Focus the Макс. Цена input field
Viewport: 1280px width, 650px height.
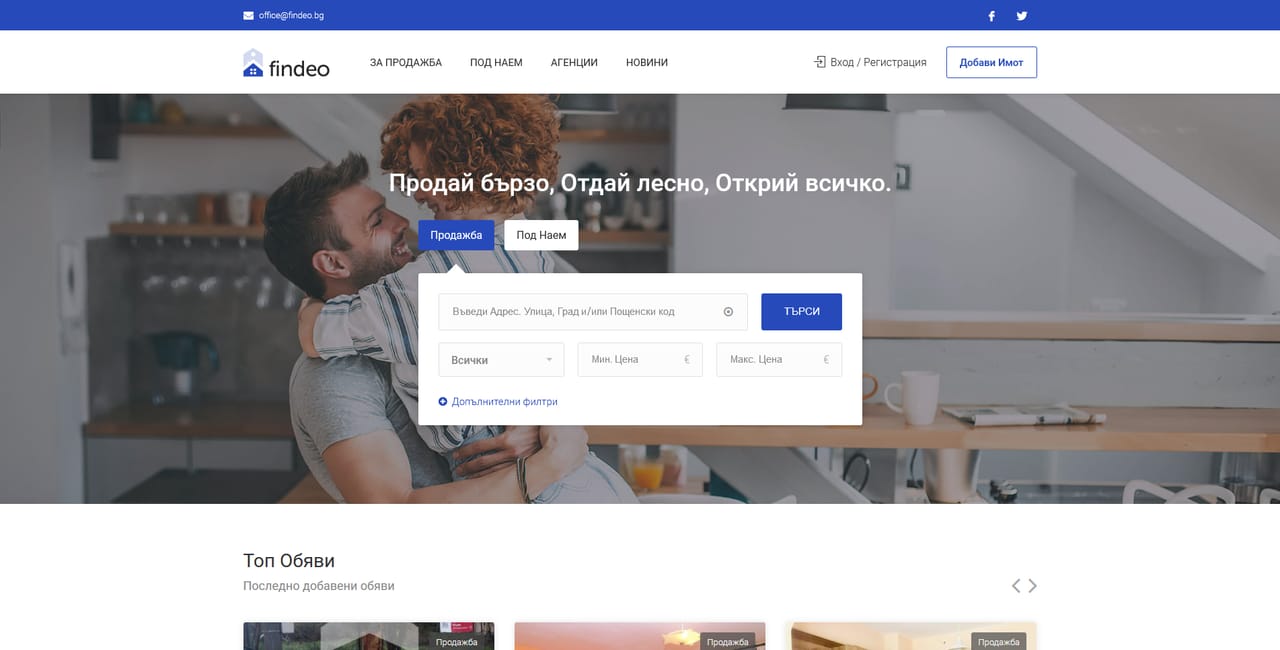tap(779, 360)
